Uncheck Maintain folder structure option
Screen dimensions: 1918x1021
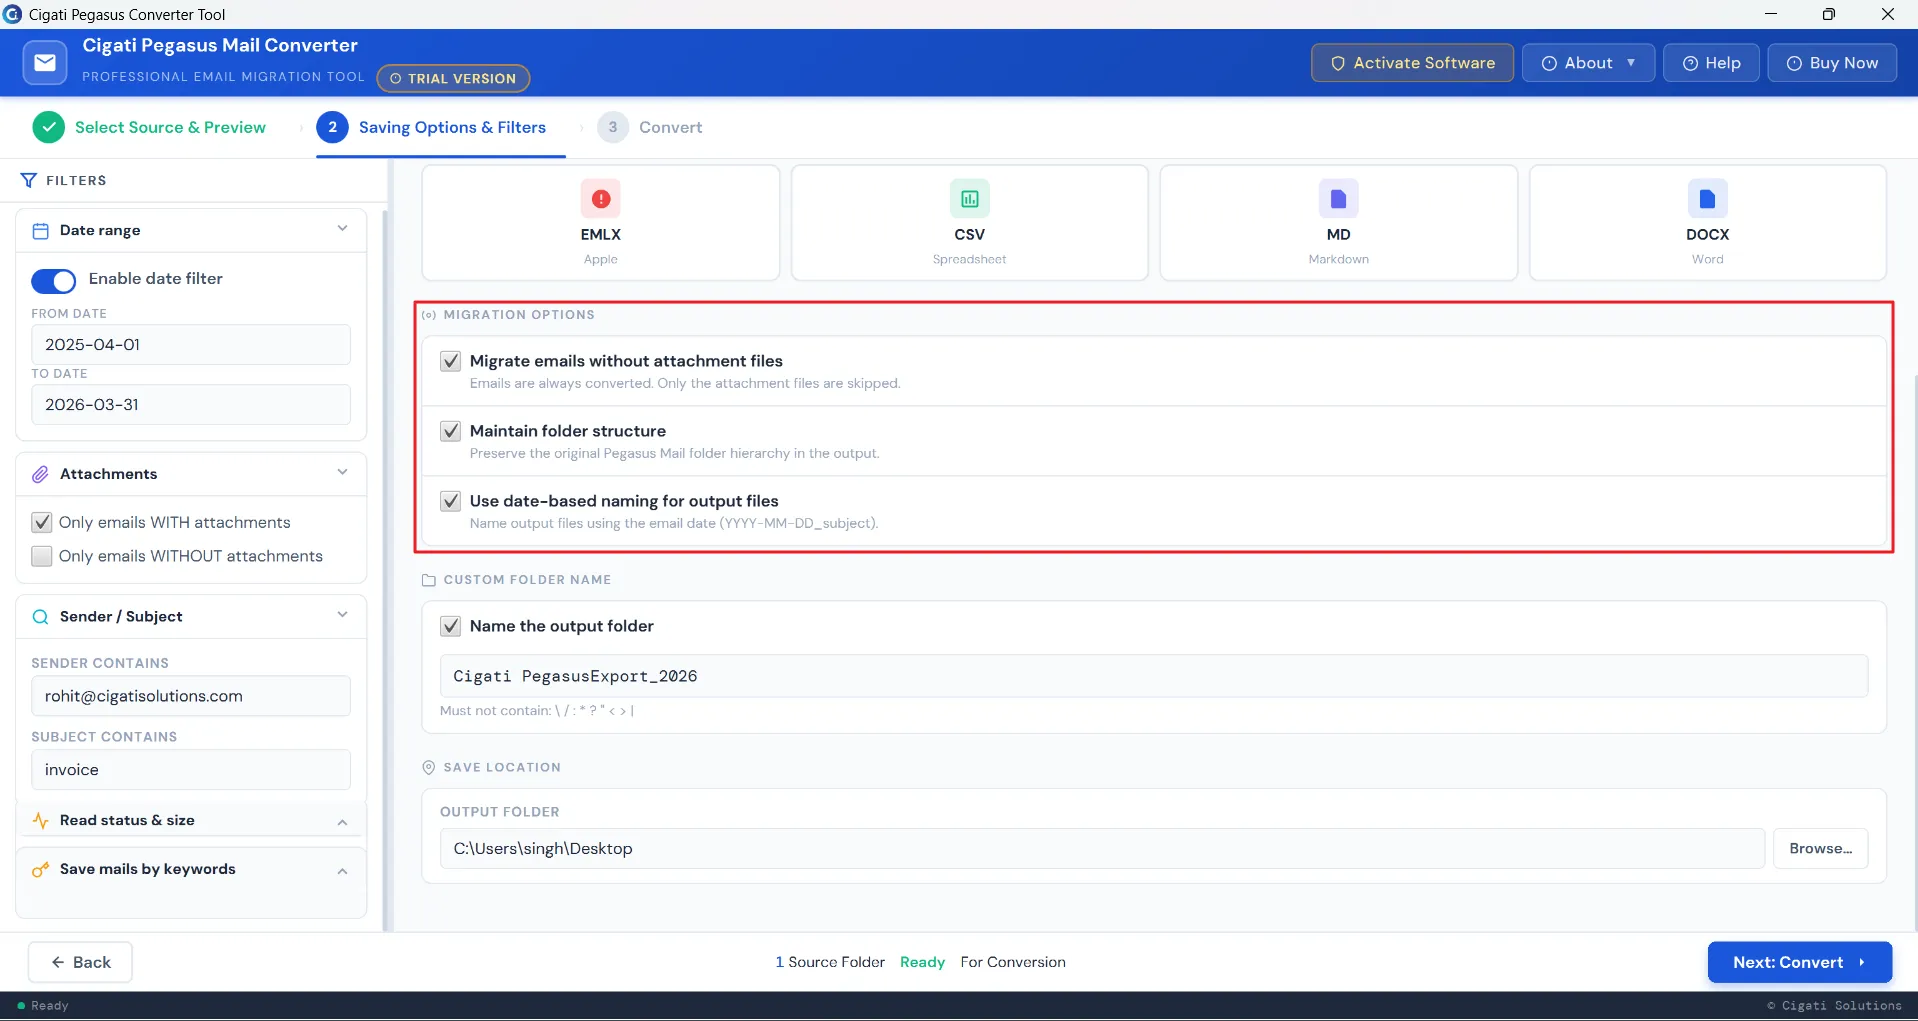(x=451, y=431)
